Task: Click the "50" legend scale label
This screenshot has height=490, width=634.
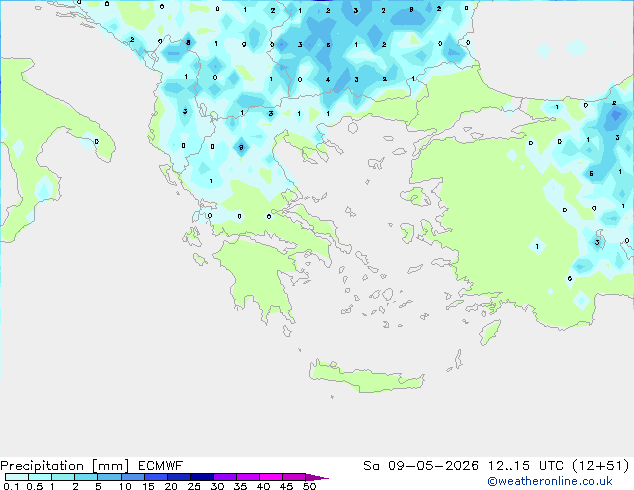Action: (310, 486)
